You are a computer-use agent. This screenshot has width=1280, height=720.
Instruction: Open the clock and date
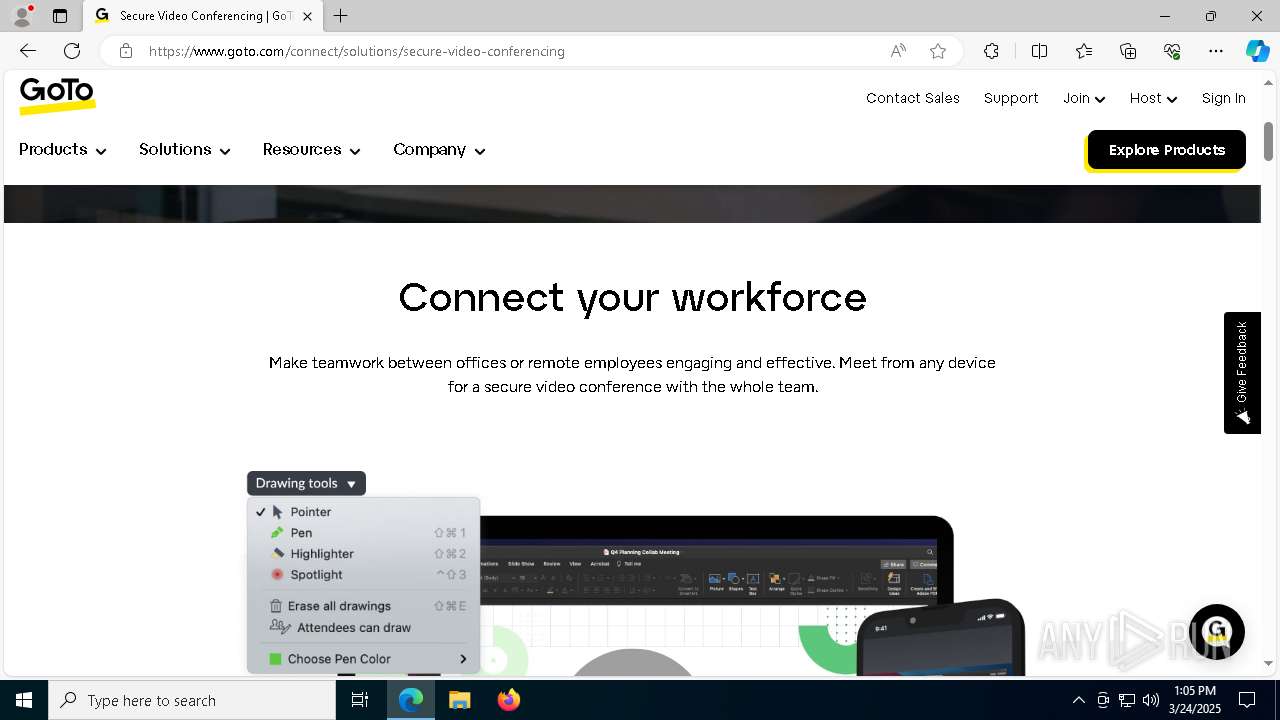click(1194, 700)
